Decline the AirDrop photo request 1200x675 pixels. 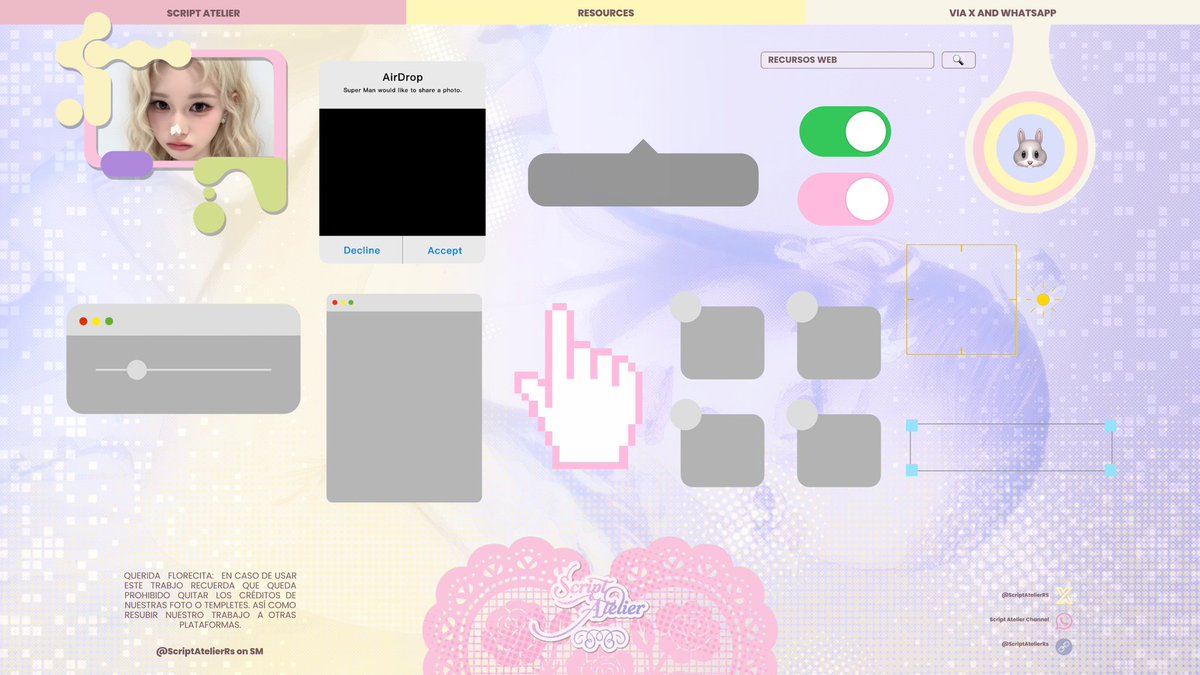coord(362,251)
